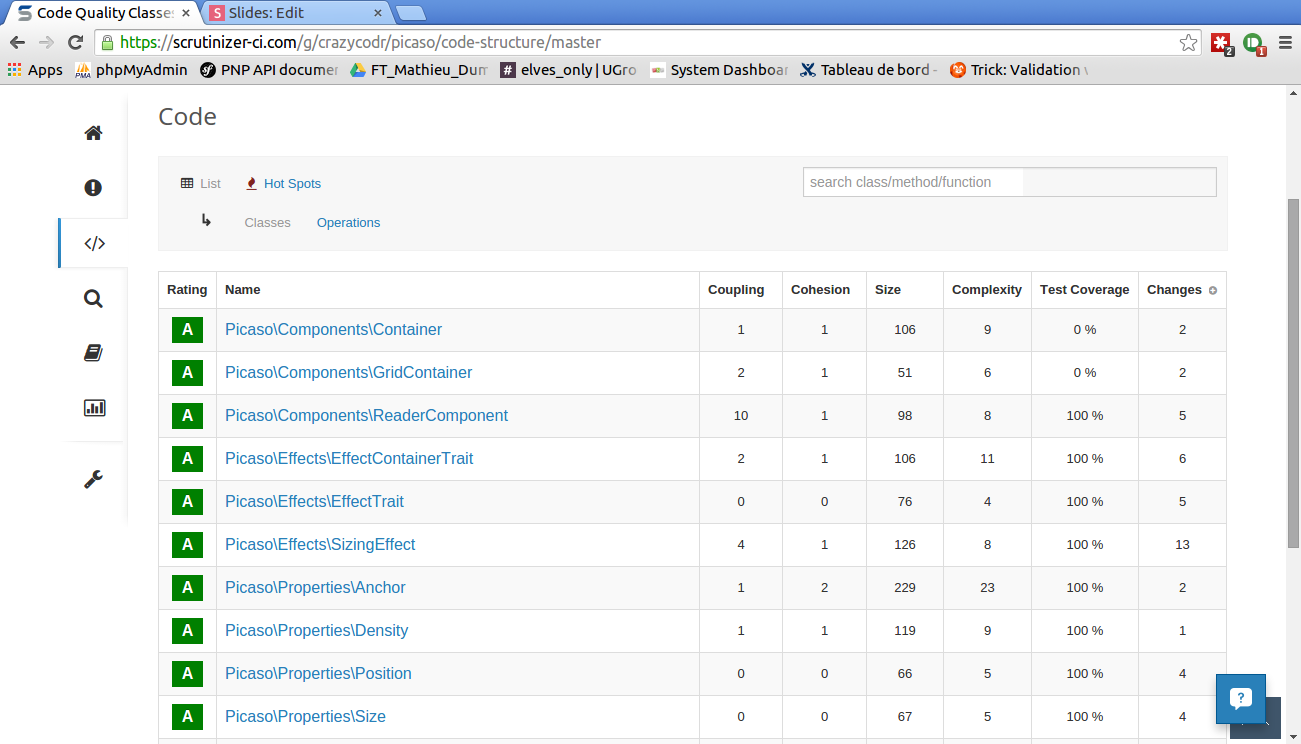Select the Operations sub-tab
This screenshot has width=1301, height=744.
coord(348,222)
